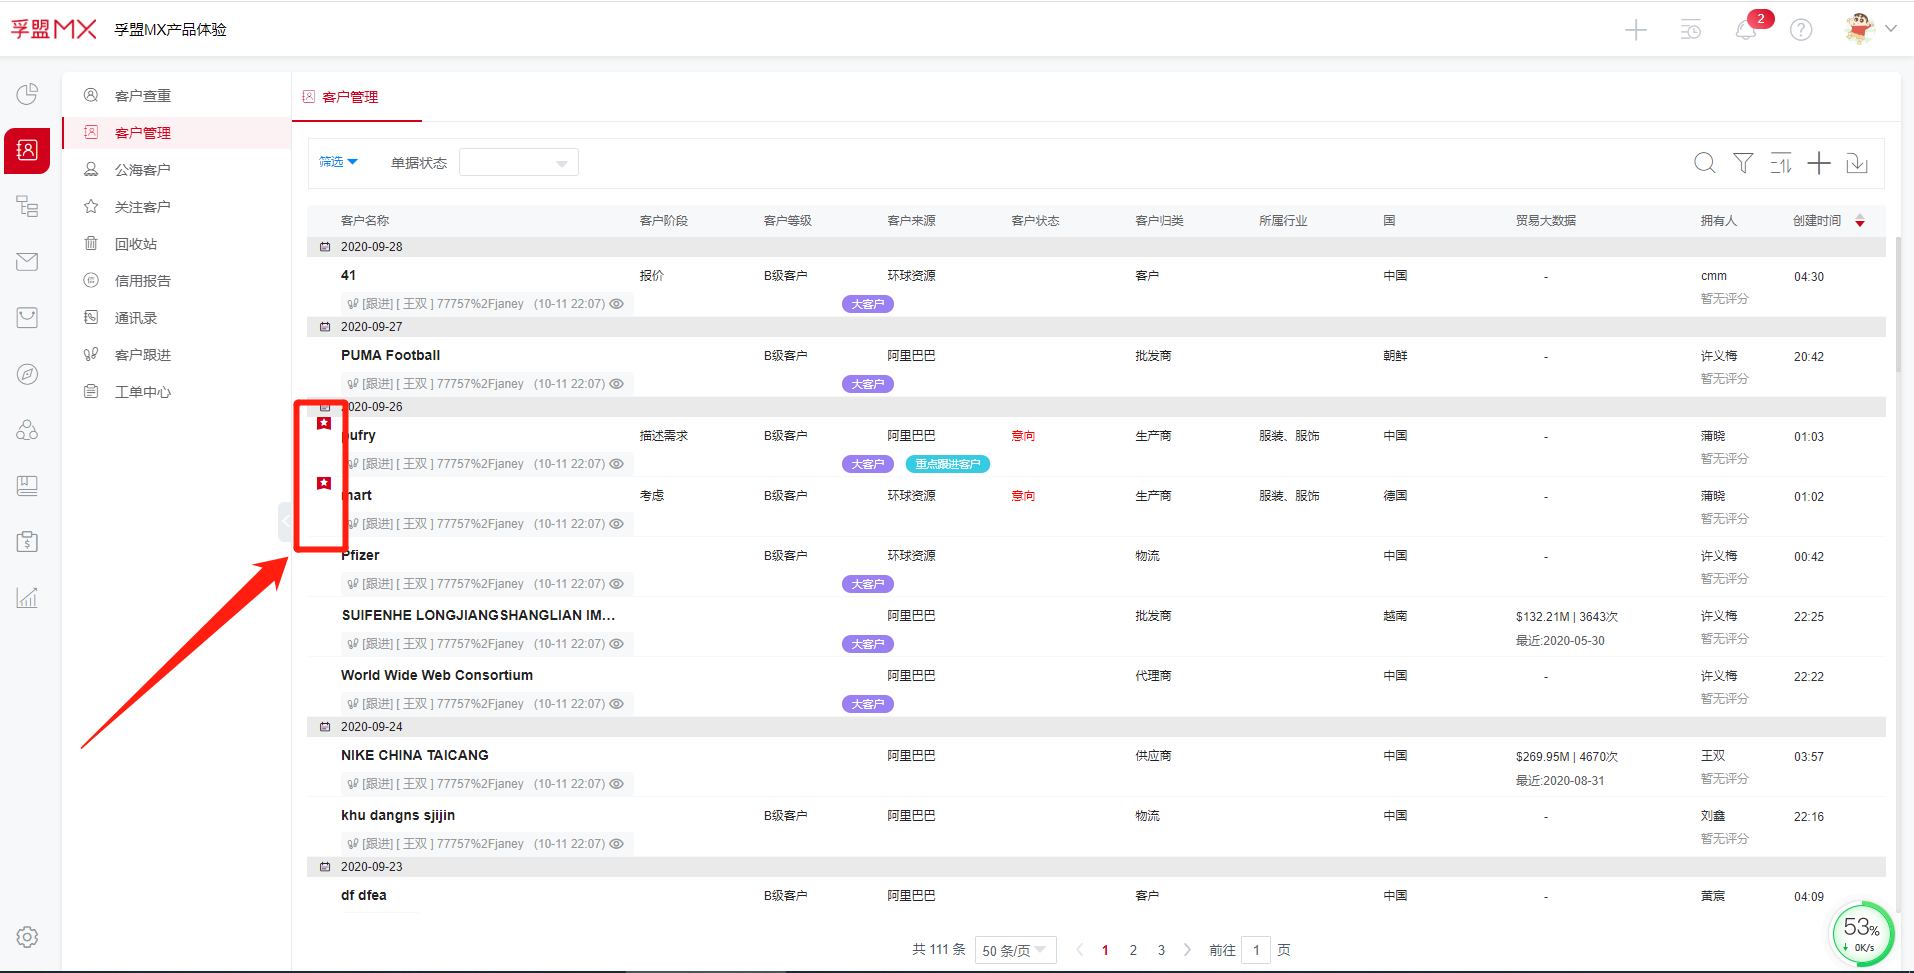
Task: Click the import icon in list toolbar
Action: click(x=1857, y=163)
